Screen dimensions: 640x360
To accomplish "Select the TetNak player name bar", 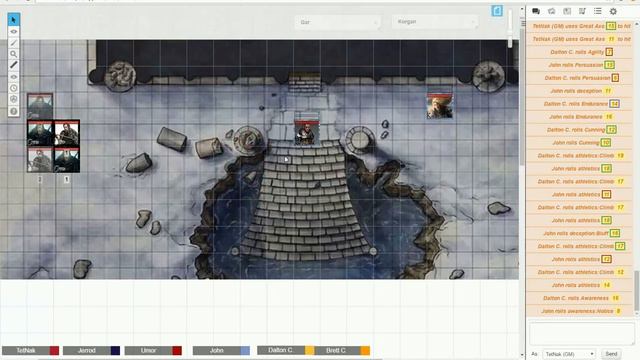I will click(x=26, y=350).
